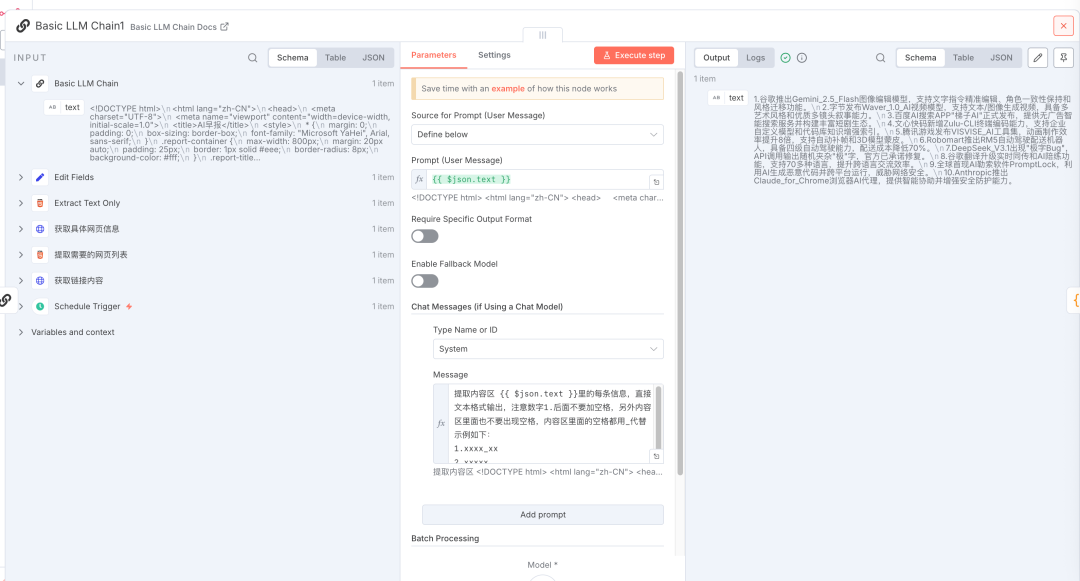Expand the 提取需要的网页列表 node

[x=21, y=255]
